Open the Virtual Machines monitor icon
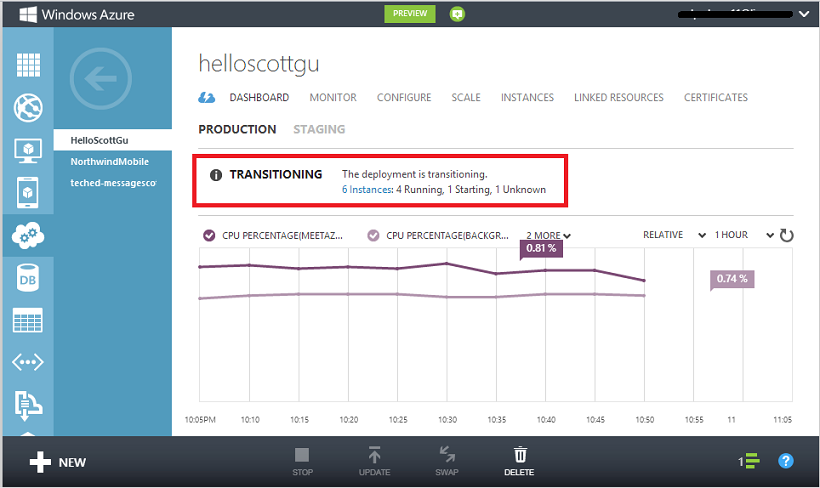 tap(28, 151)
